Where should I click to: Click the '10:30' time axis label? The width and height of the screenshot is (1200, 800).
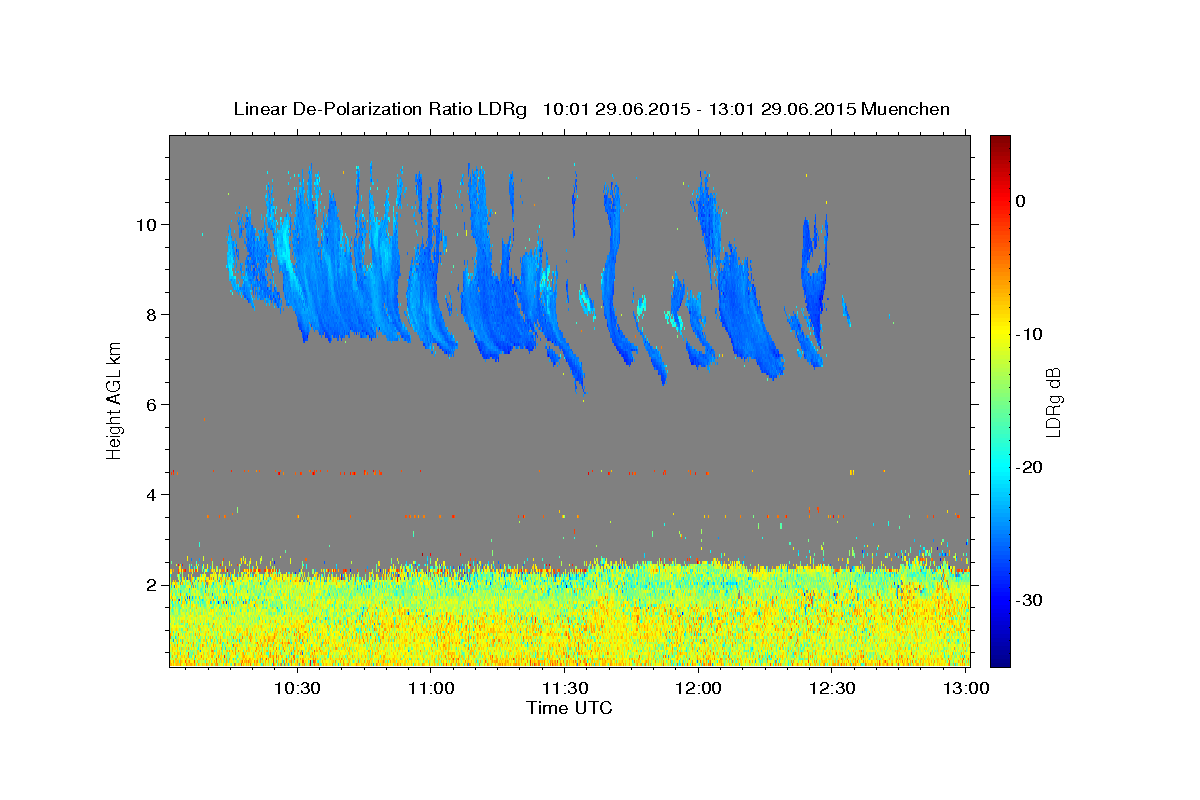[296, 688]
